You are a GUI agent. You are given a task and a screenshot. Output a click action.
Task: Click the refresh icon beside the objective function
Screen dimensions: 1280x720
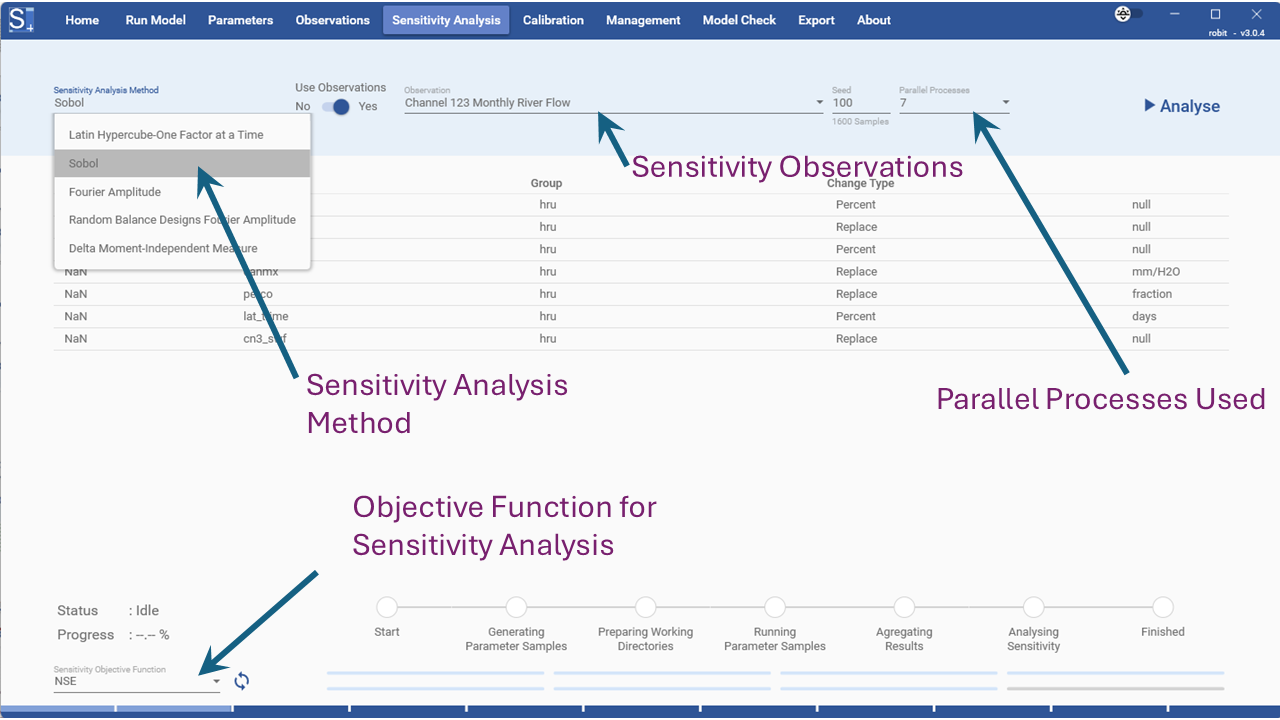241,680
